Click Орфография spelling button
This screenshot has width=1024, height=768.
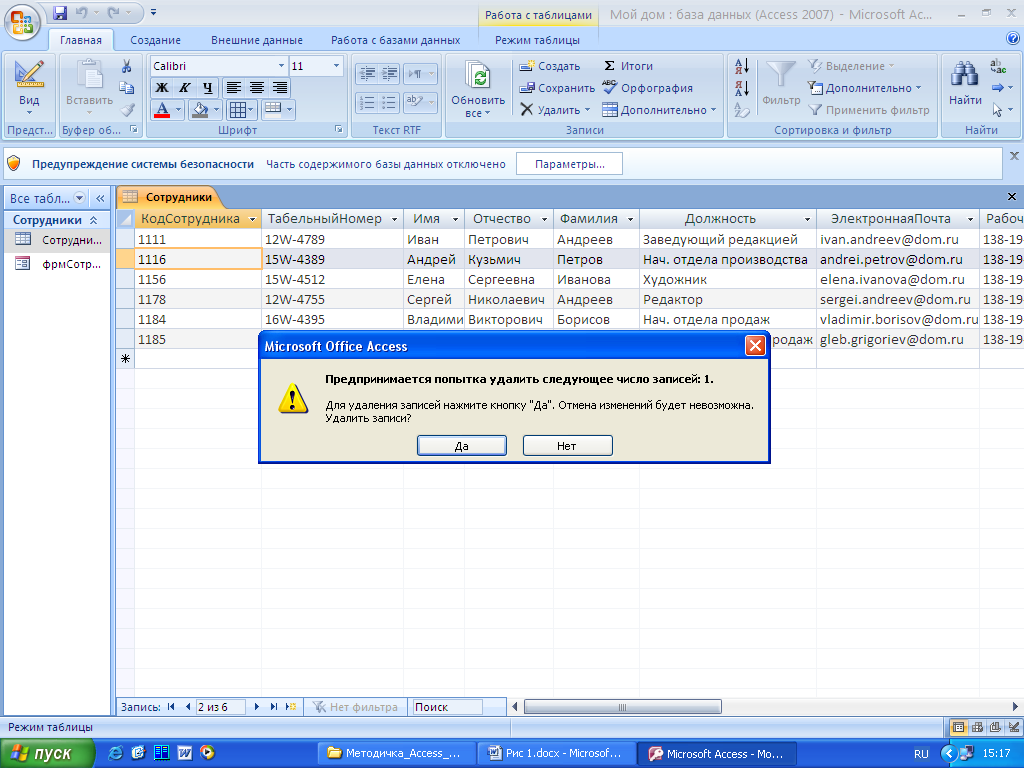click(x=648, y=88)
